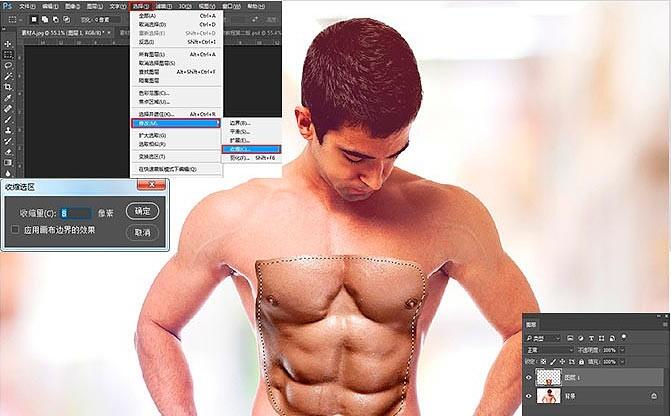Open the Layers panel flyout menu
The width and height of the screenshot is (671, 416).
click(665, 324)
